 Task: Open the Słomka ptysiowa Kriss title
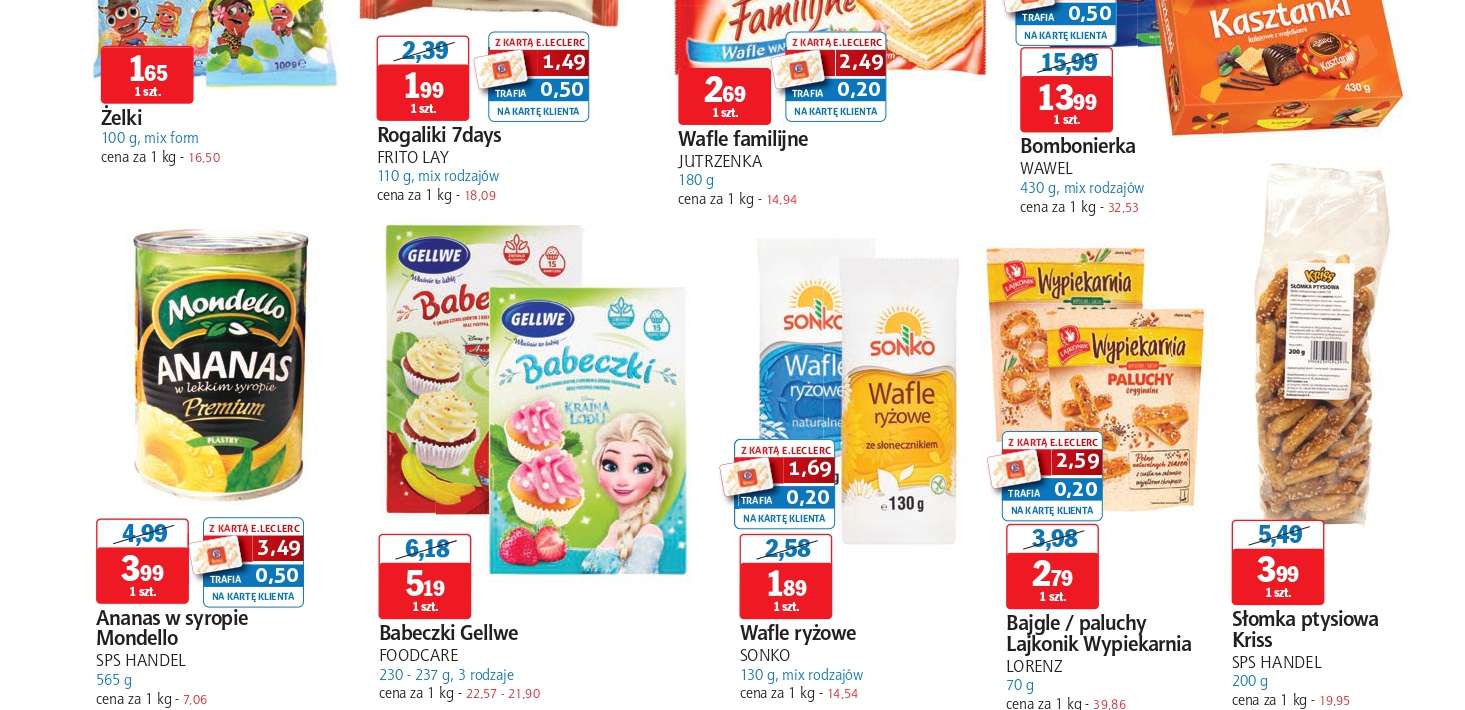(x=1305, y=629)
